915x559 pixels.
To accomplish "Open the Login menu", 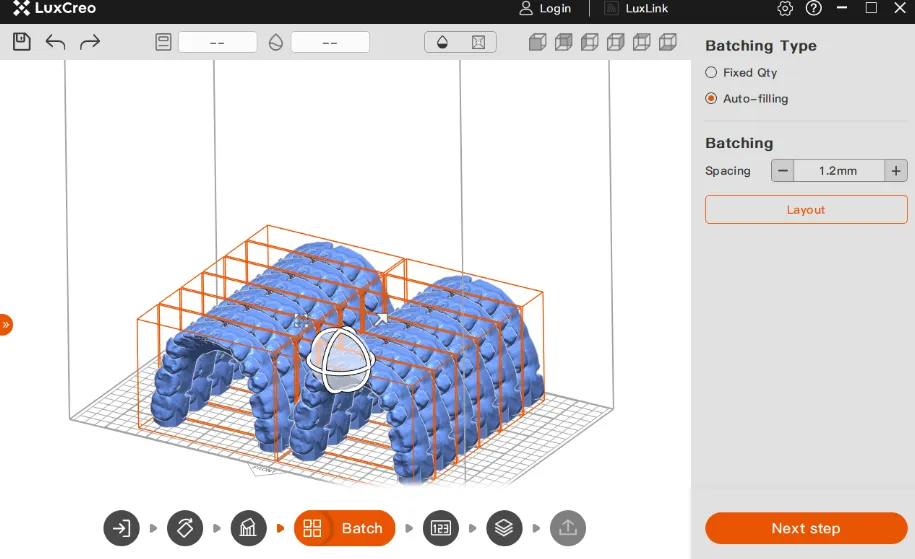I will point(545,8).
